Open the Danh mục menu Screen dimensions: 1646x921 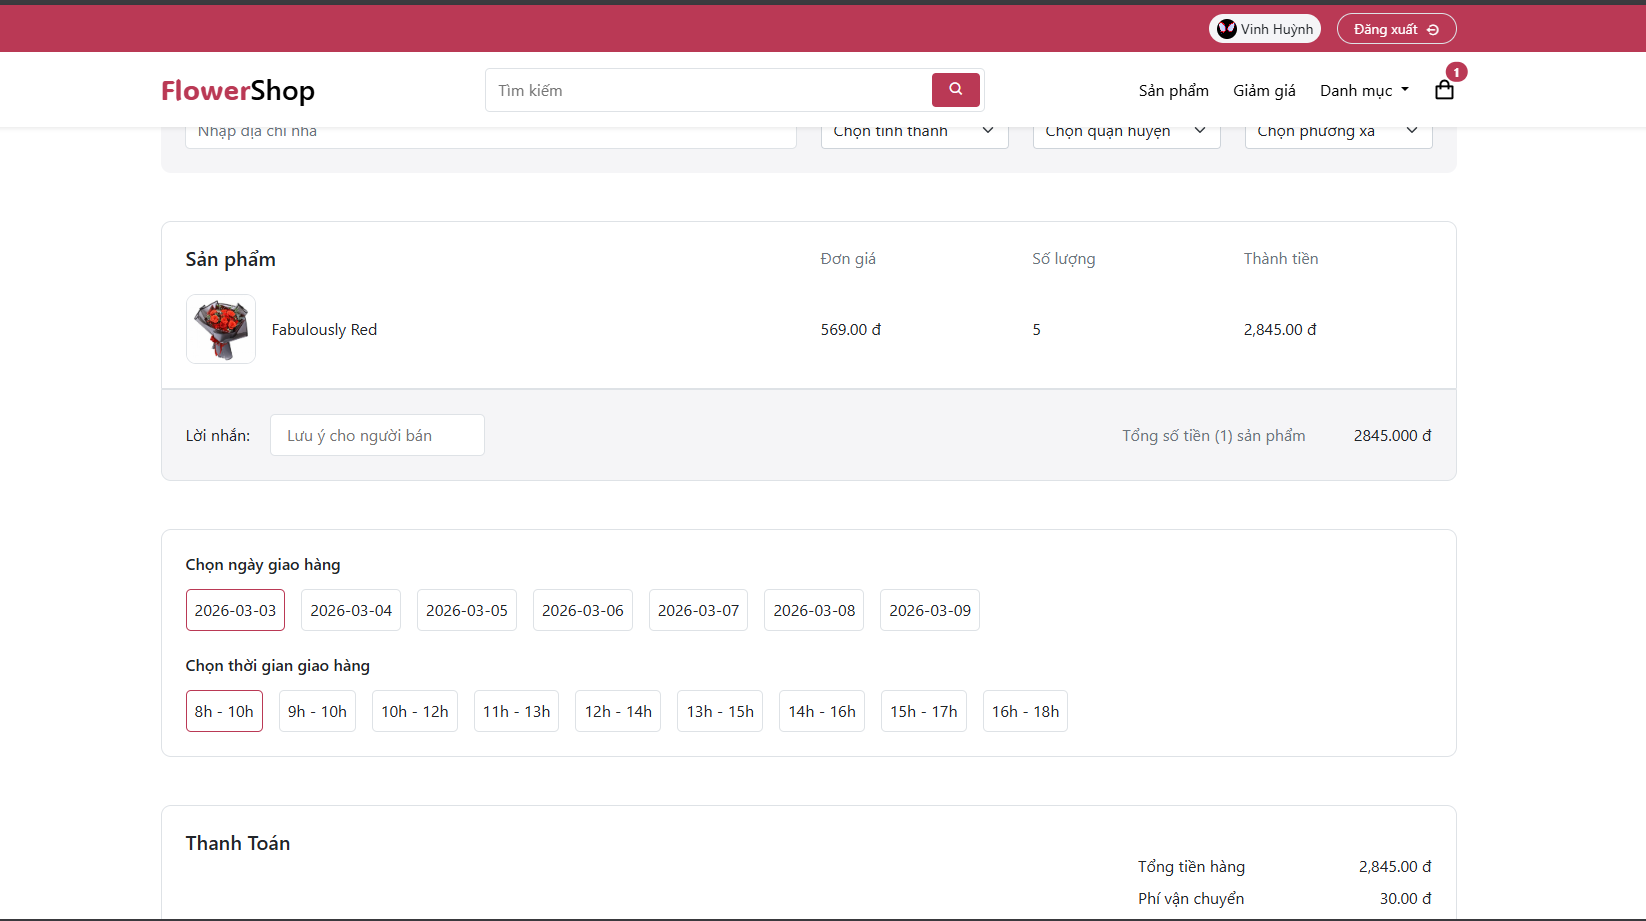(x=1364, y=91)
